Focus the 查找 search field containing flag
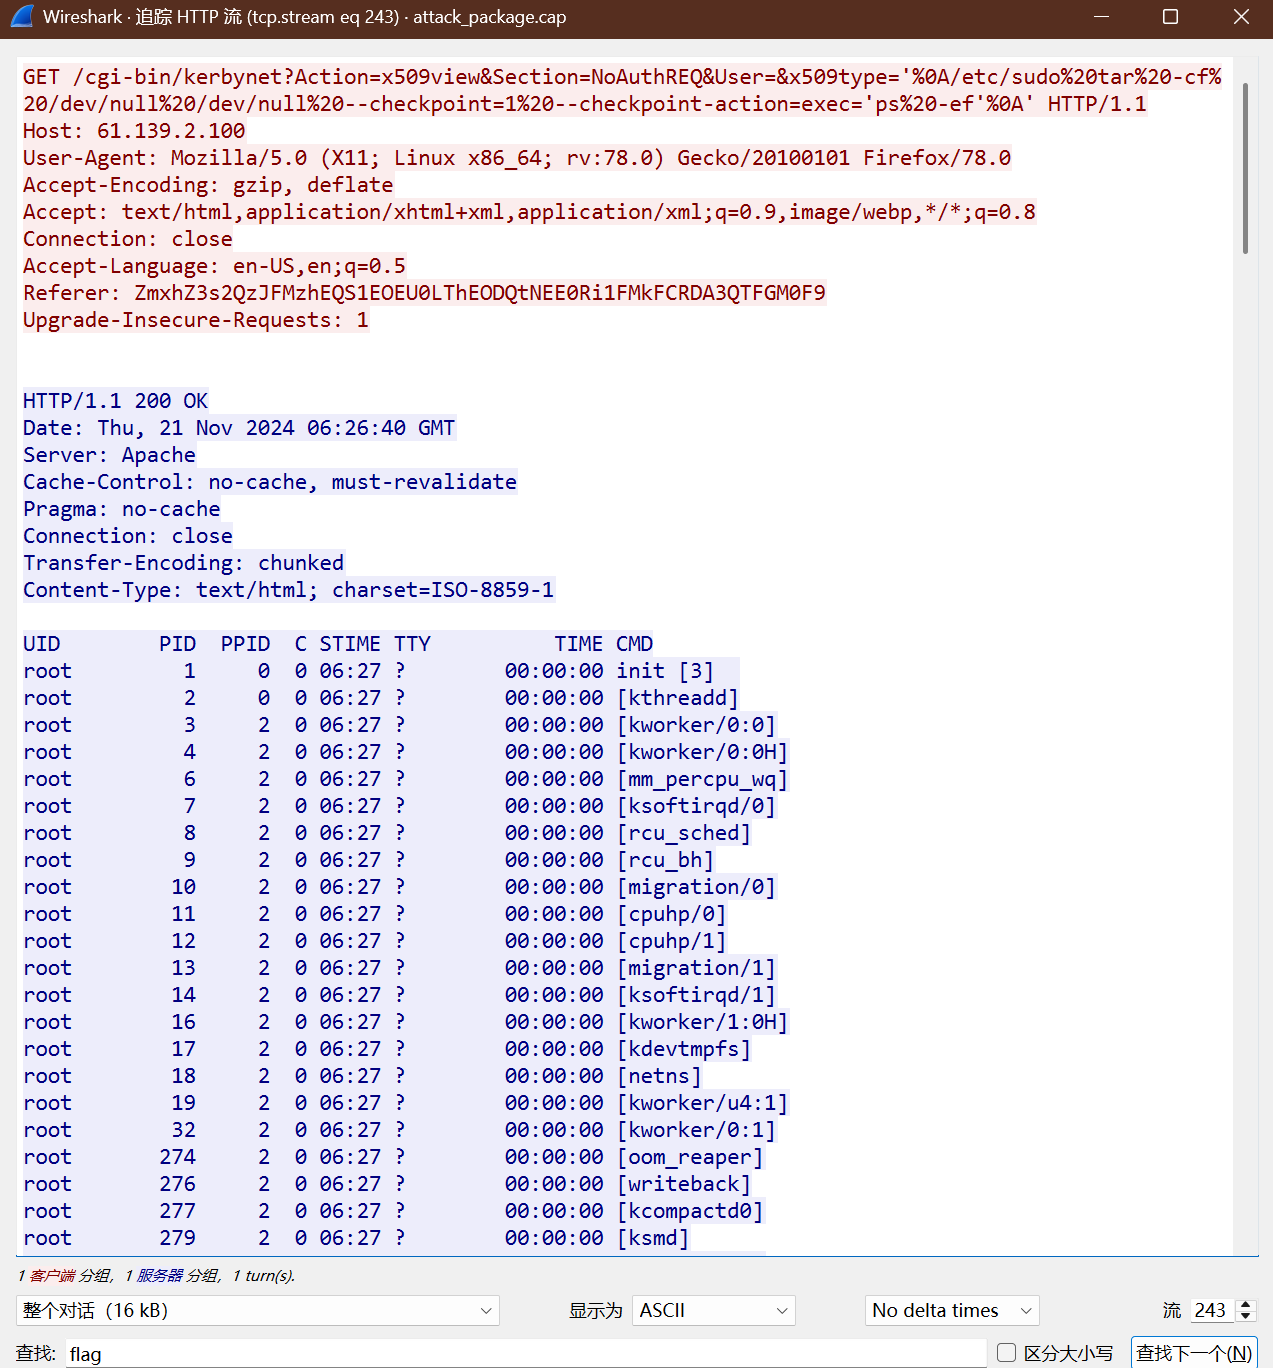Image resolution: width=1273 pixels, height=1368 pixels. click(x=525, y=1353)
